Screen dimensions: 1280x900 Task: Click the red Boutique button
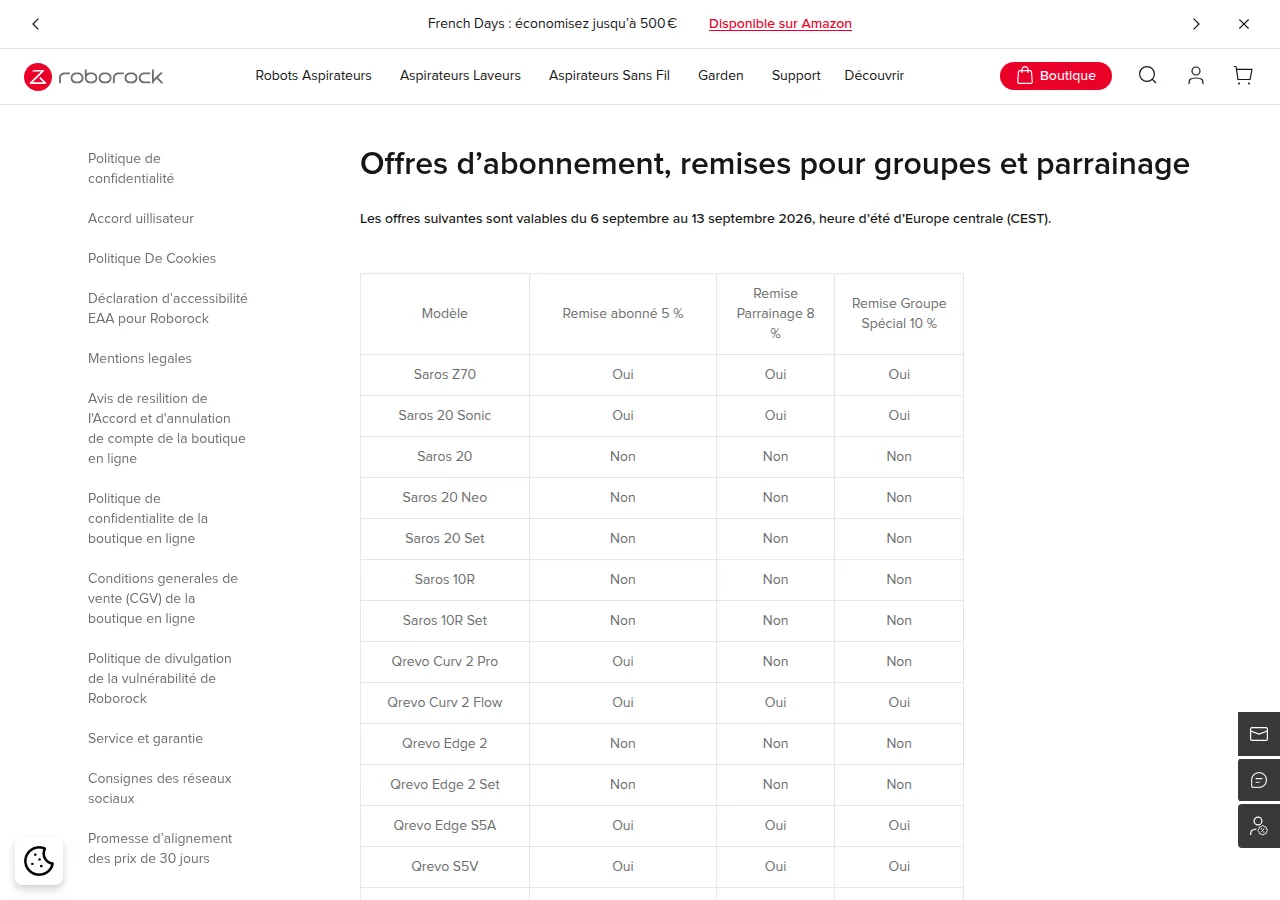click(x=1056, y=75)
